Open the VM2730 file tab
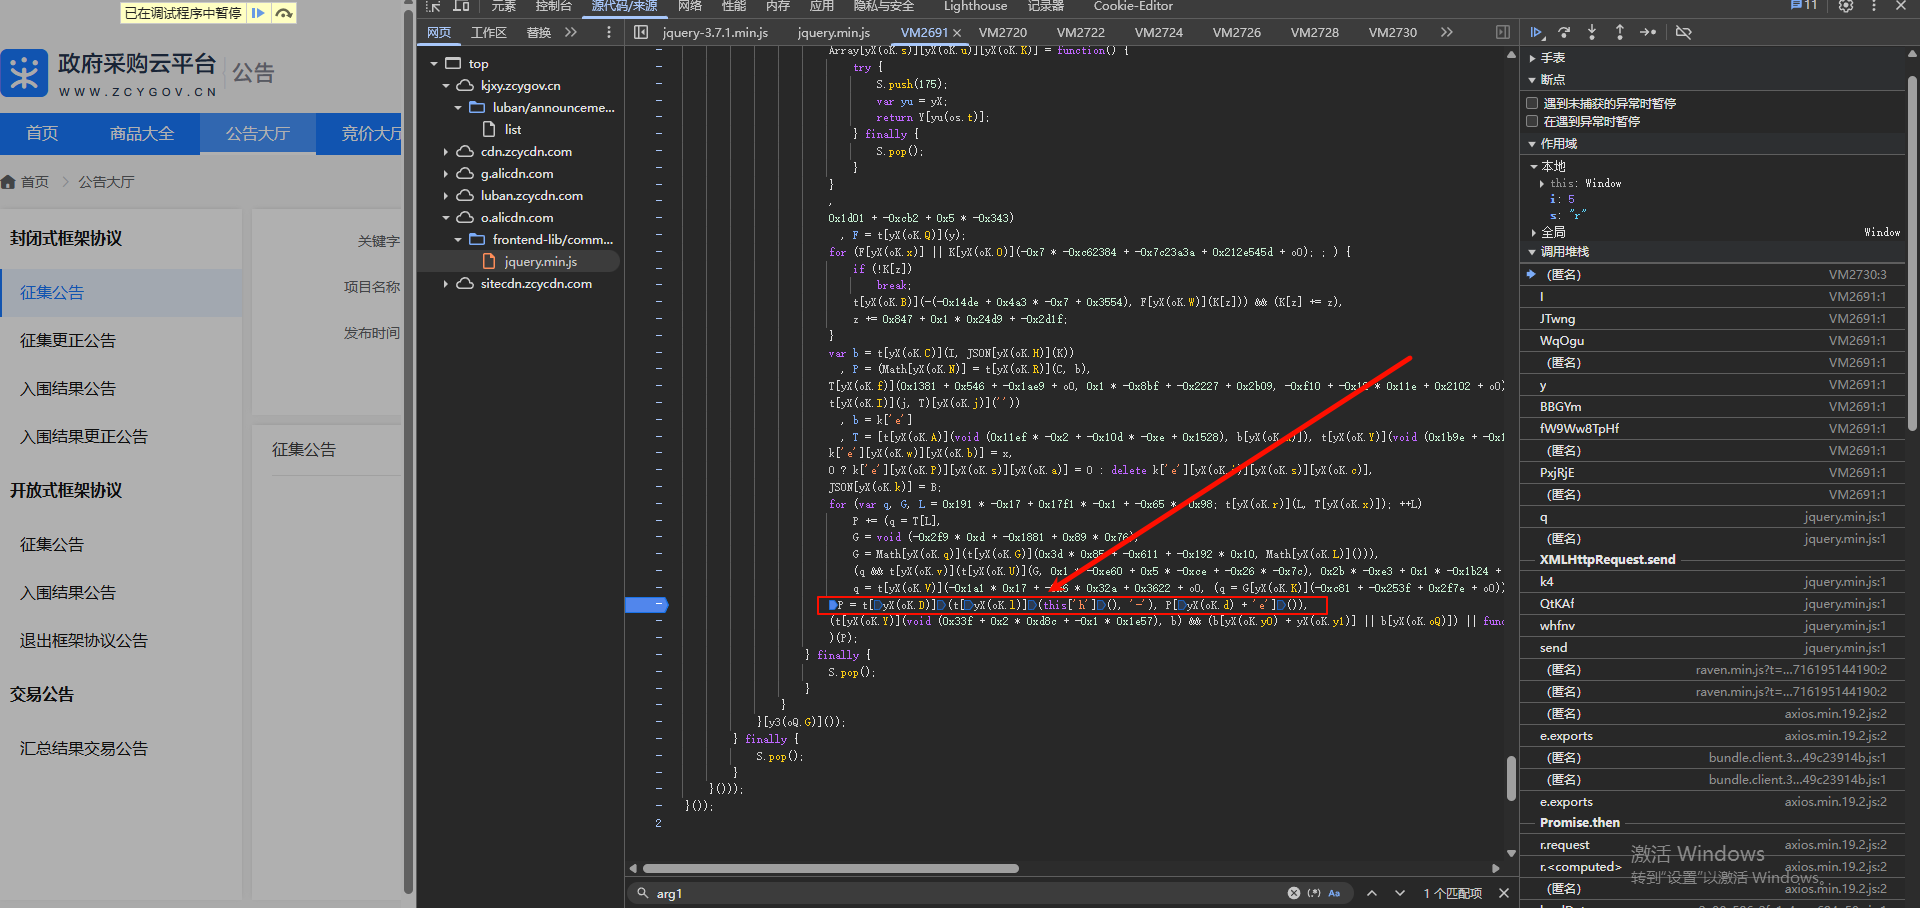Viewport: 1920px width, 908px height. pyautogui.click(x=1393, y=33)
